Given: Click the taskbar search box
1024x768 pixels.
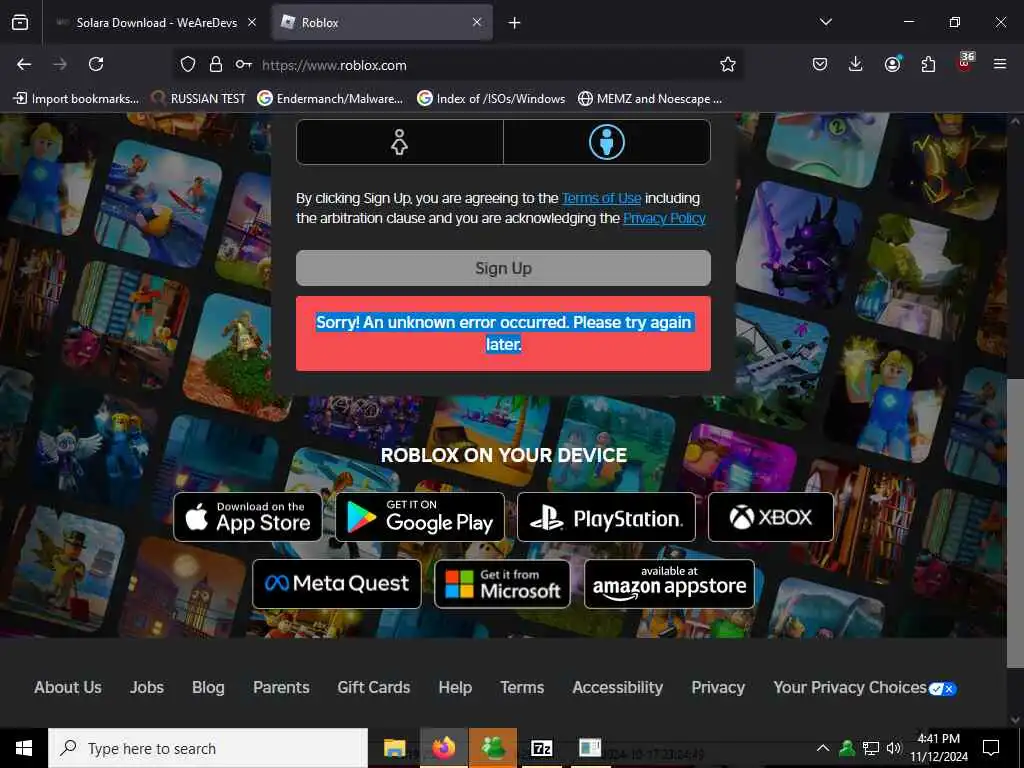Looking at the screenshot, I should [208, 748].
